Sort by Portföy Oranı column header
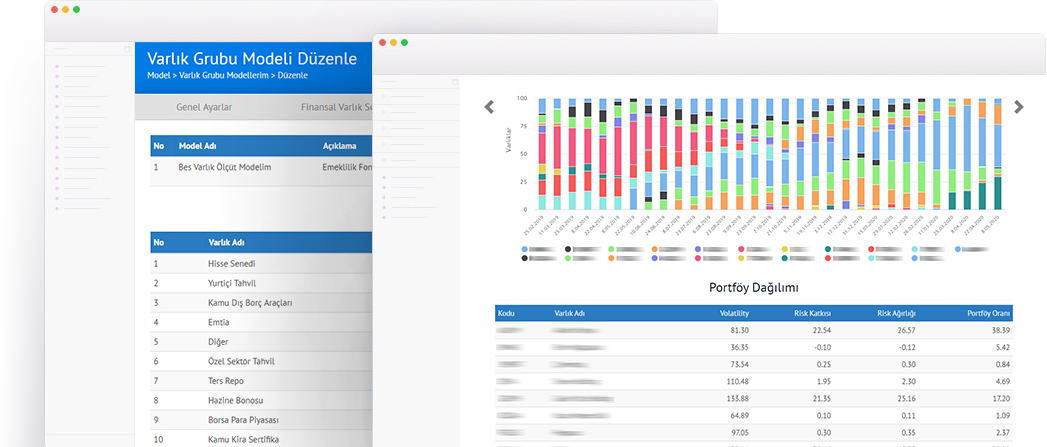This screenshot has height=447, width=1047. point(988,313)
